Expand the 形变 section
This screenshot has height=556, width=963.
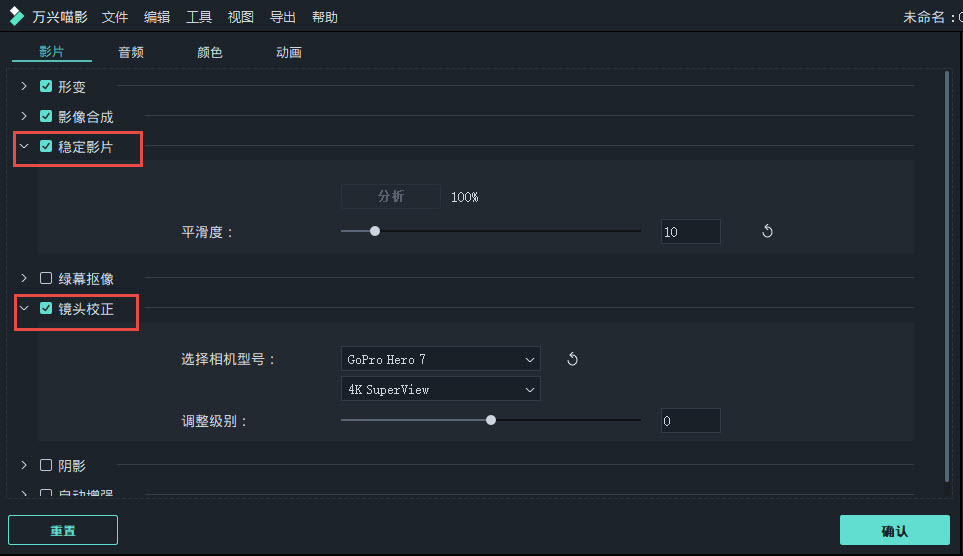[x=24, y=86]
